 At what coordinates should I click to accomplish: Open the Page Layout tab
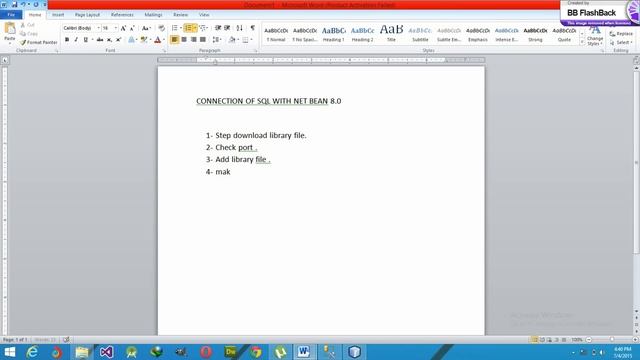tap(87, 15)
